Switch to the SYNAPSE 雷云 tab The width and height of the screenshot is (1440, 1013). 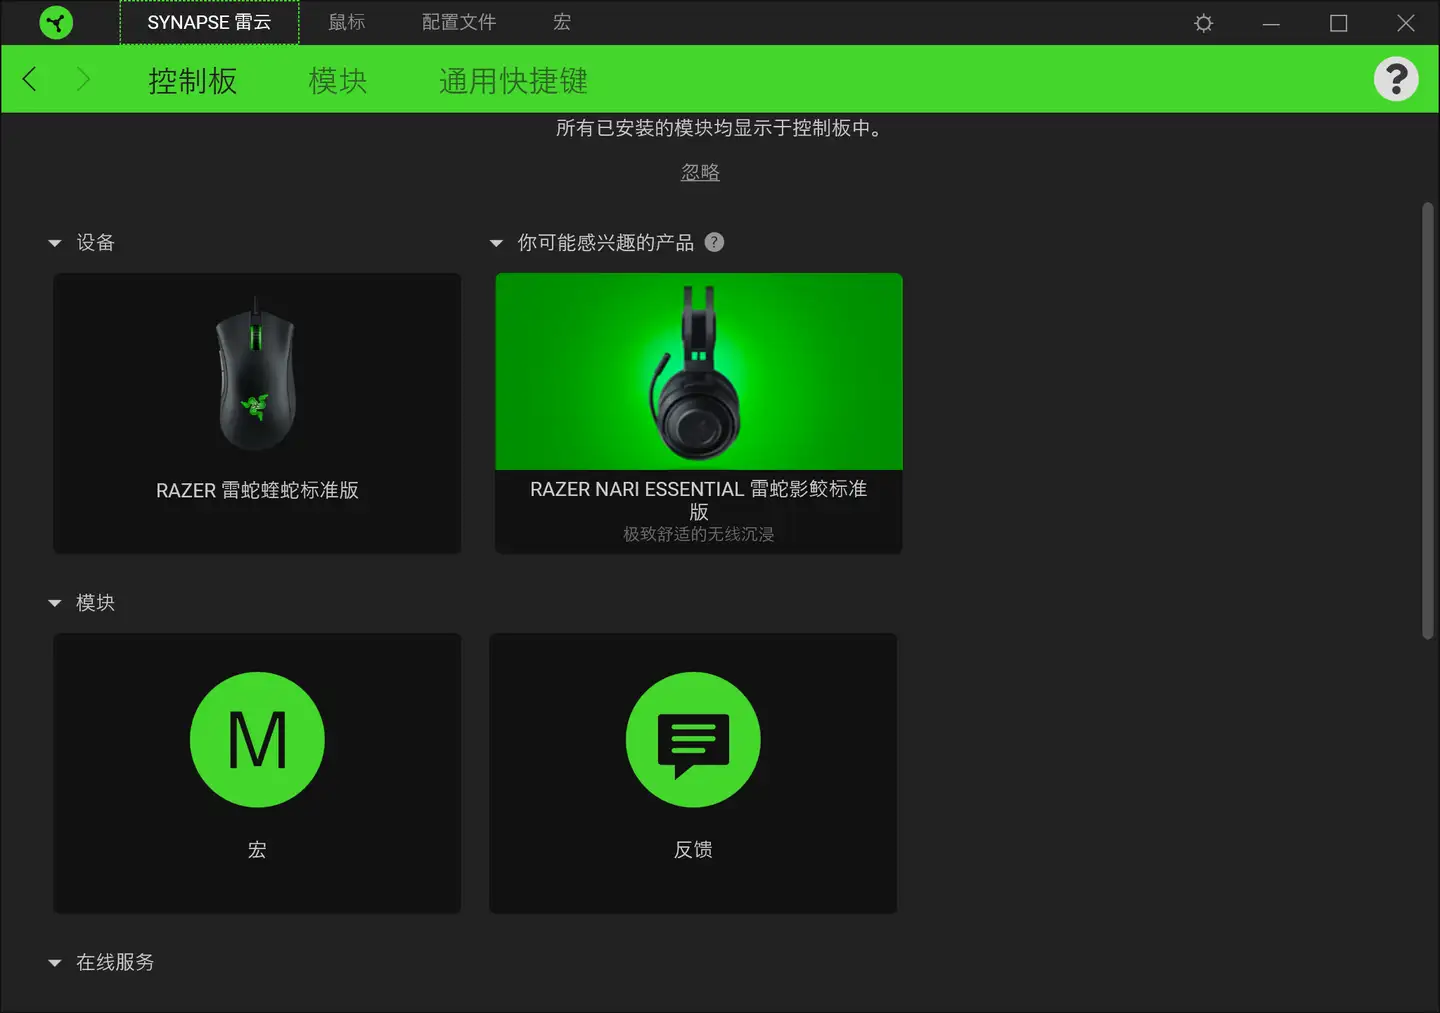tap(209, 22)
